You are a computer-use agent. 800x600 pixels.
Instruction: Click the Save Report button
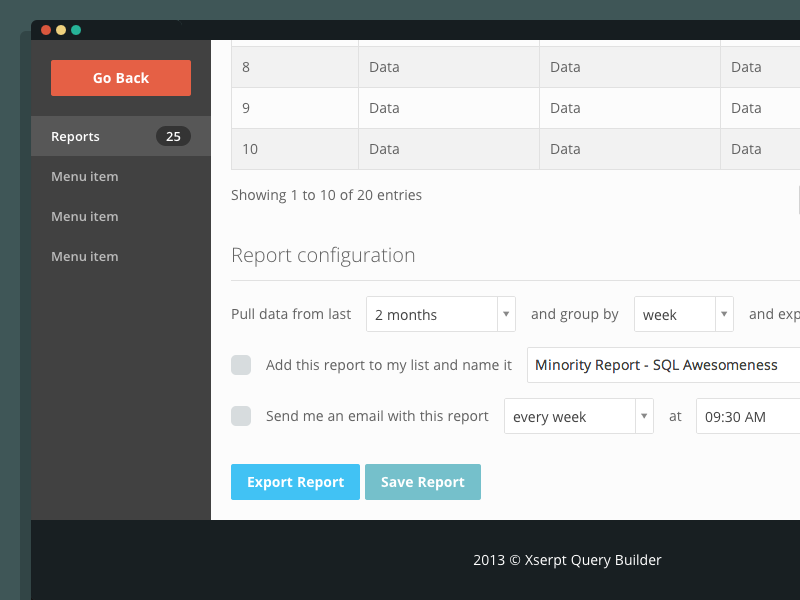click(423, 482)
